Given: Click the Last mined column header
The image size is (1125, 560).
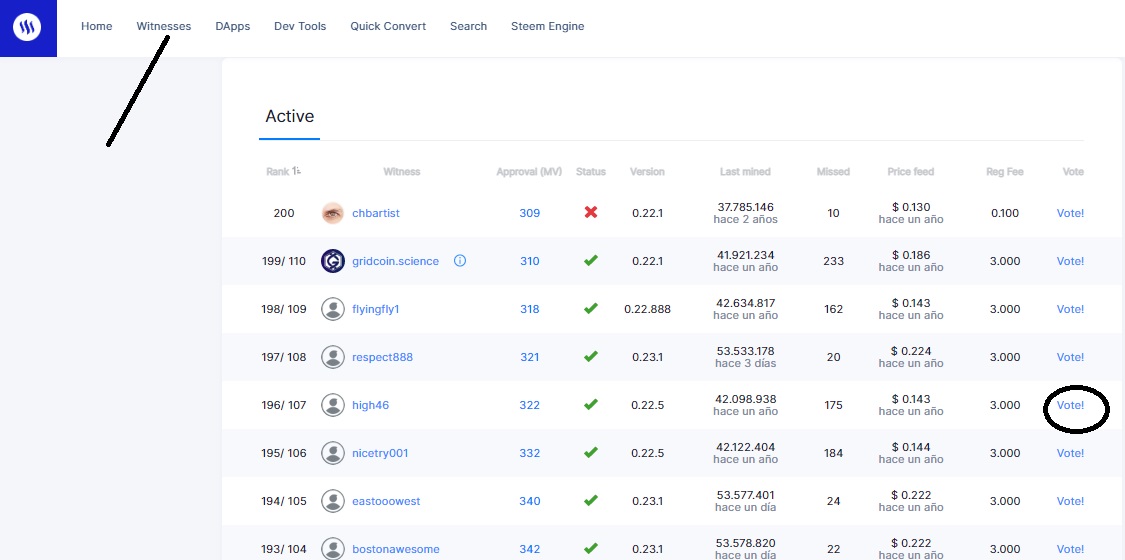Looking at the screenshot, I should 745,172.
